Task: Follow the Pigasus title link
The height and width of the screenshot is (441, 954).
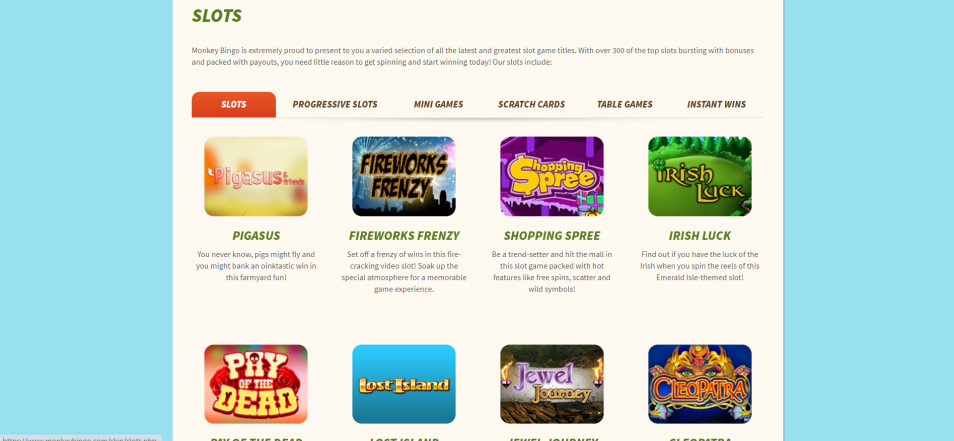Action: point(256,235)
